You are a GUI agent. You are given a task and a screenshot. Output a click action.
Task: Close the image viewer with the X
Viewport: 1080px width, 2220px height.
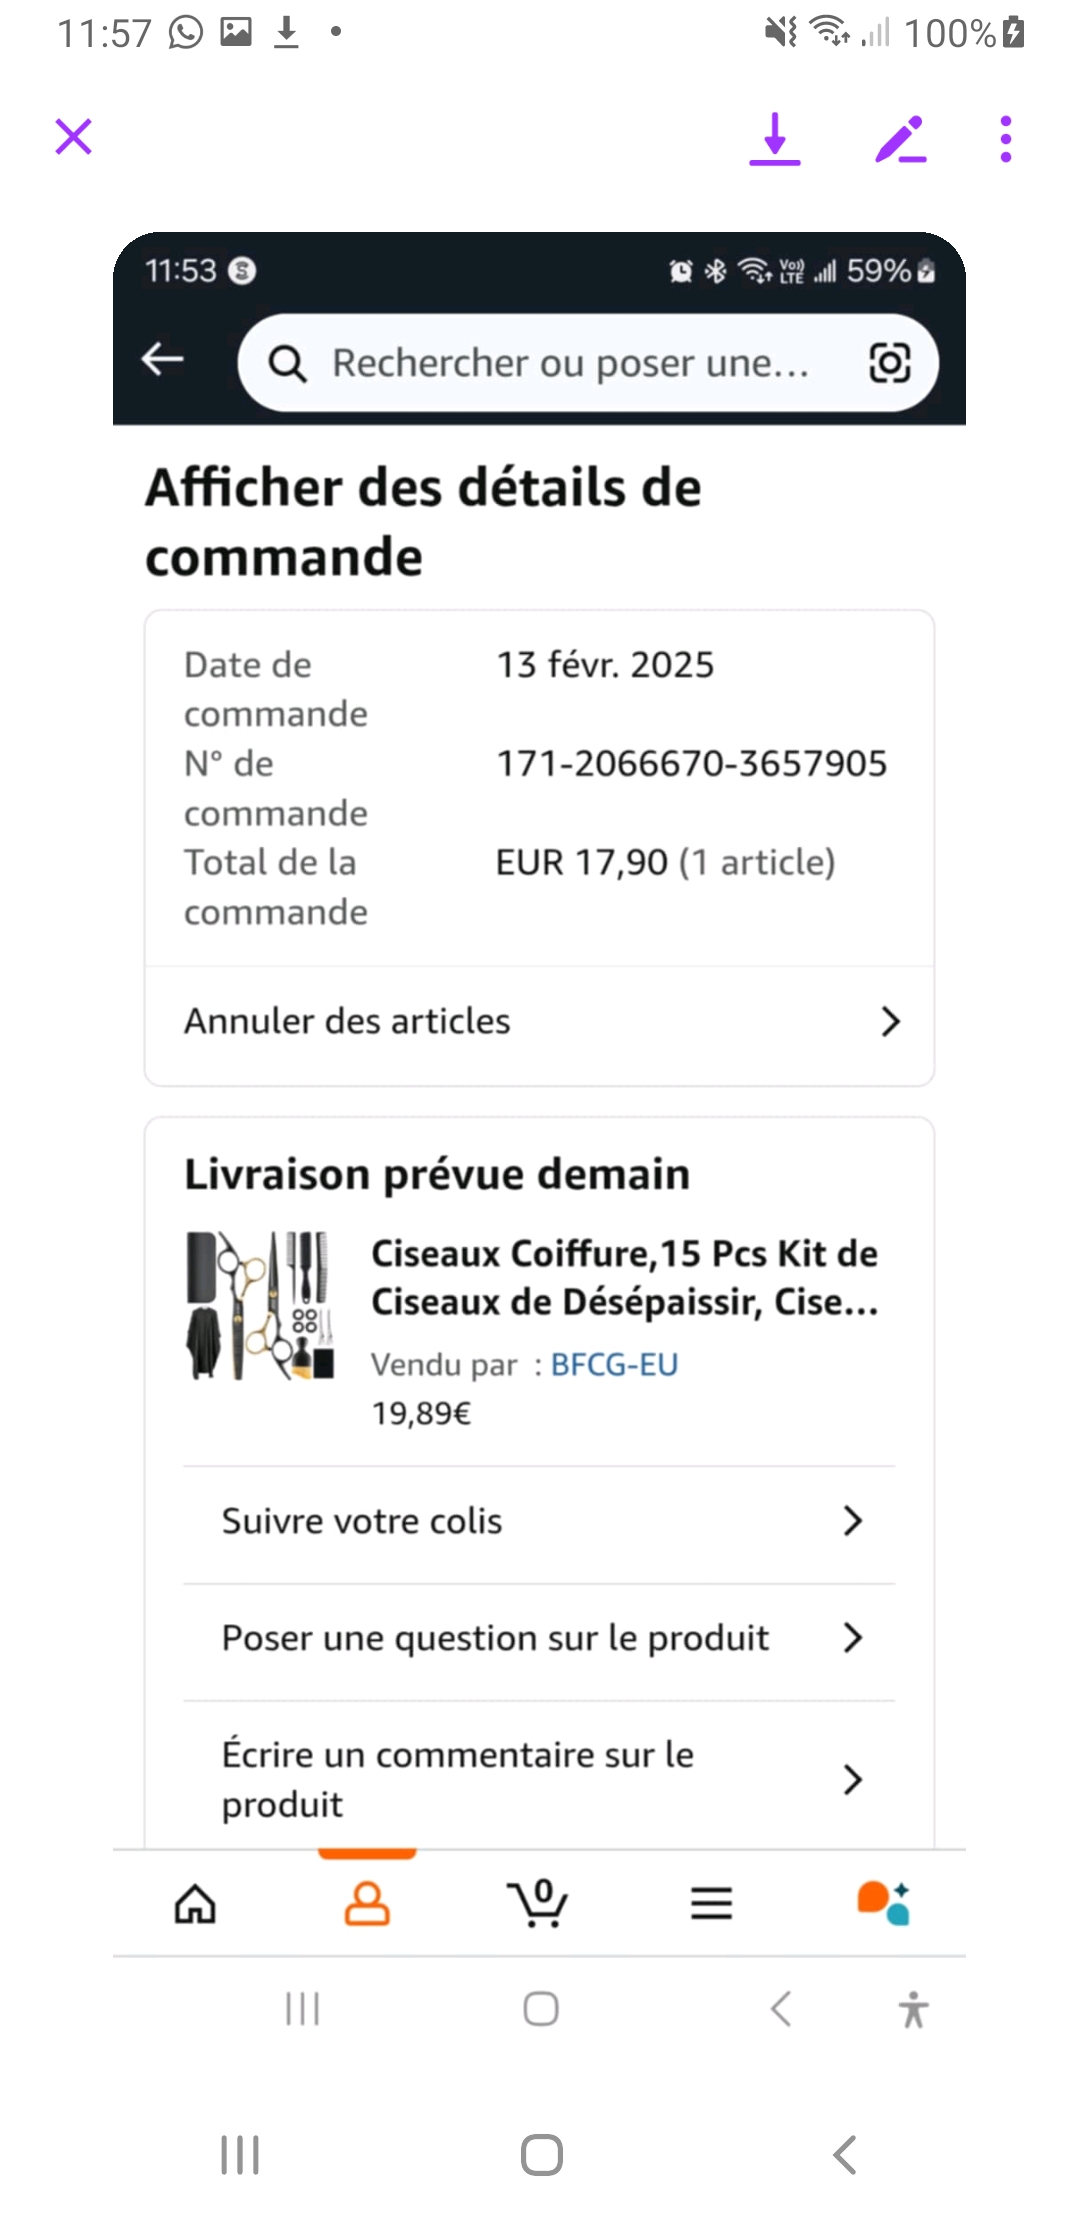coord(74,137)
